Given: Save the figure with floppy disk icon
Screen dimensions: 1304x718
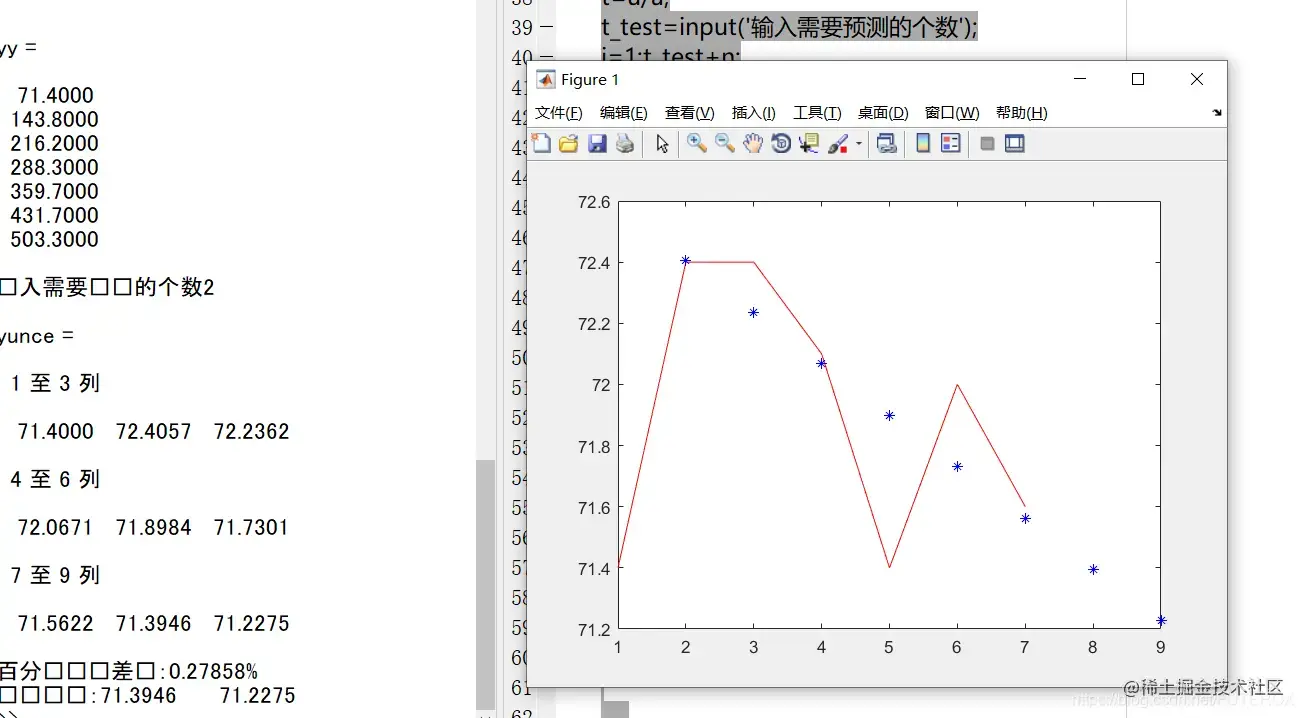Looking at the screenshot, I should point(597,144).
